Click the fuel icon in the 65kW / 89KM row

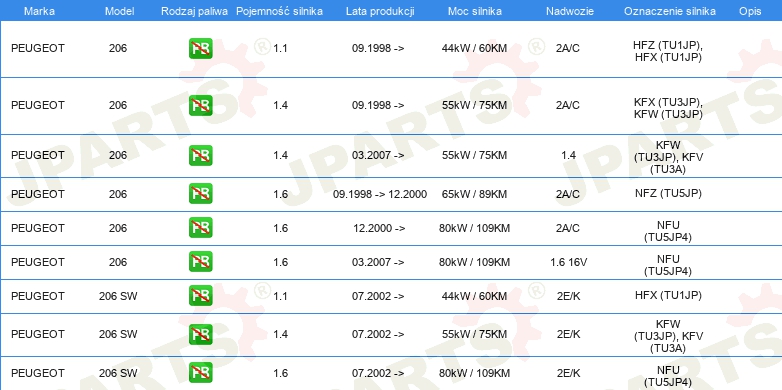pyautogui.click(x=200, y=194)
